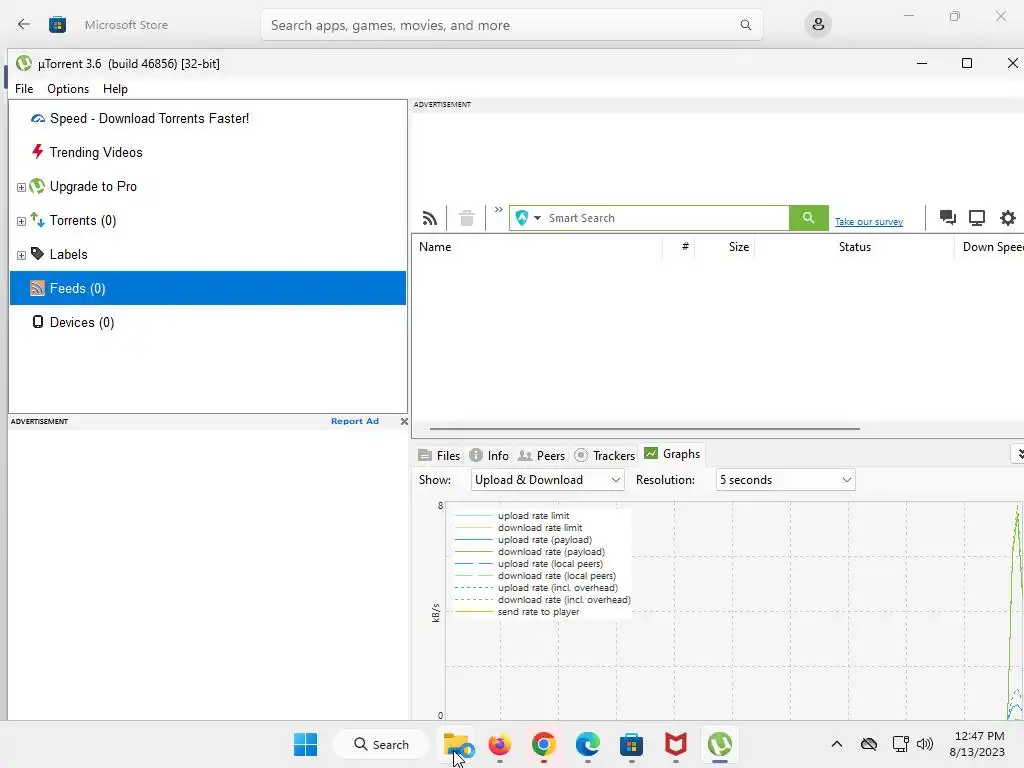Click the chat bubbles toolbar icon
This screenshot has height=768, width=1024.
coord(948,217)
